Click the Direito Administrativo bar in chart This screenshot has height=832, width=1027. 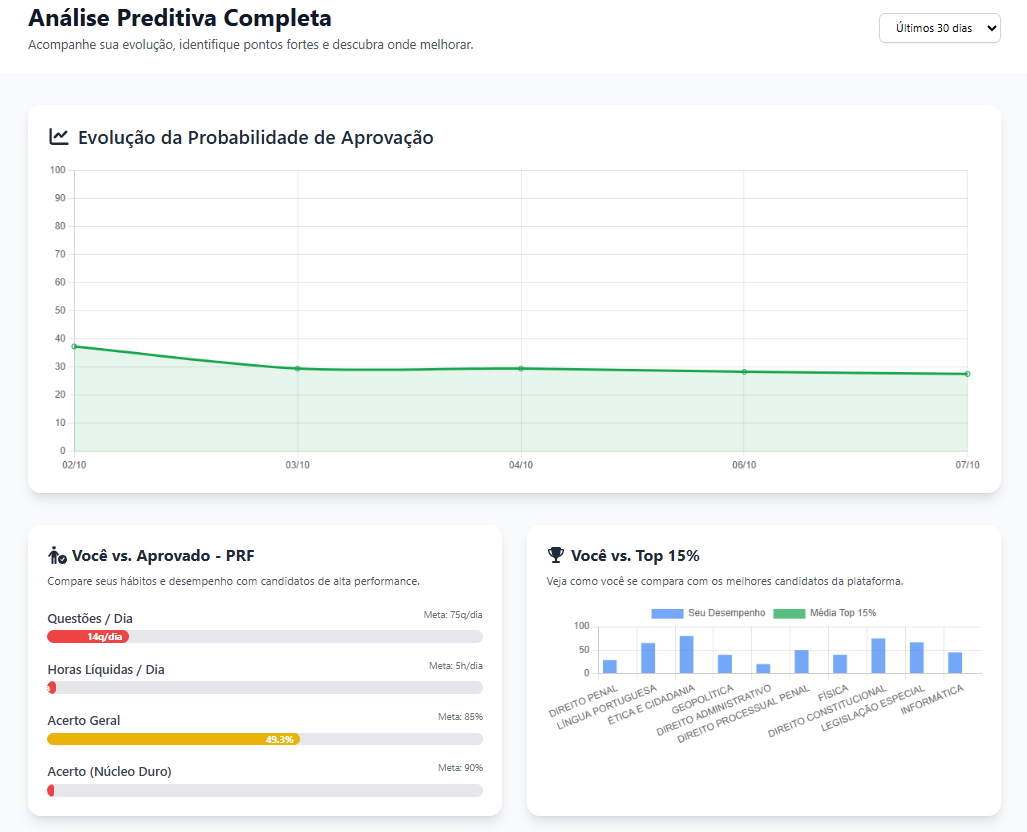[x=763, y=668]
